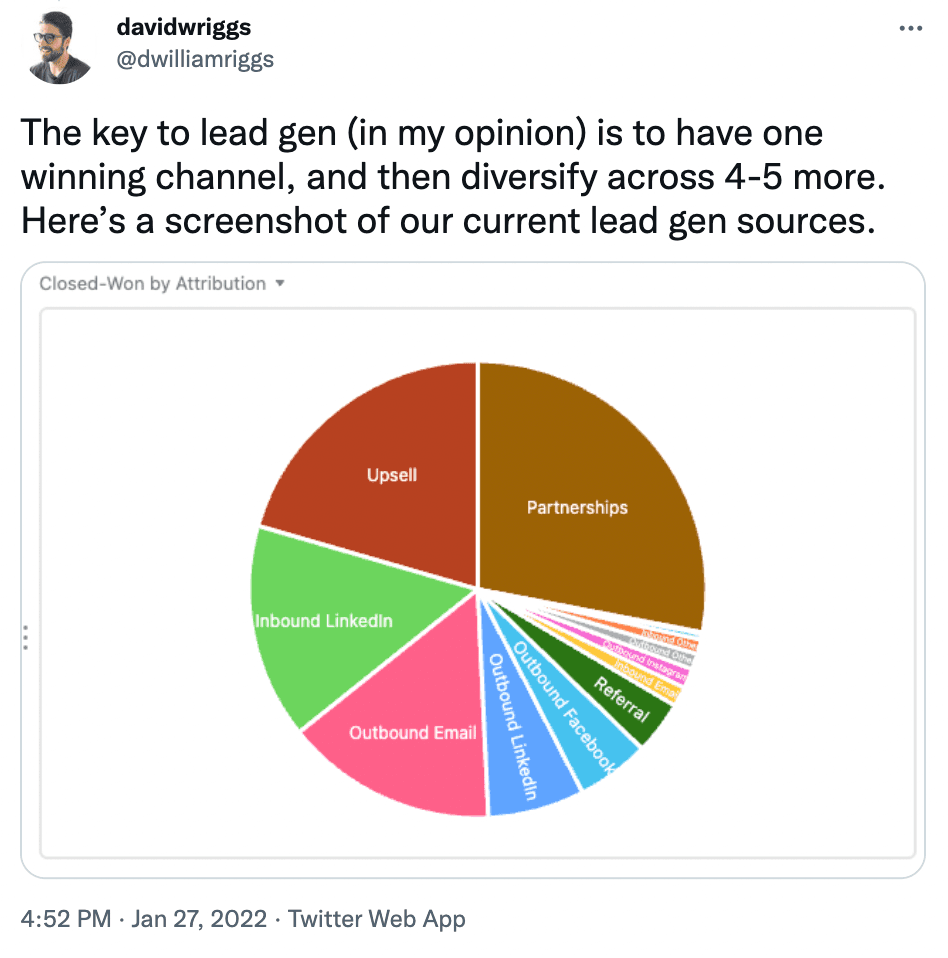Click the green Inbound LinkedIn slice

pyautogui.click(x=330, y=620)
